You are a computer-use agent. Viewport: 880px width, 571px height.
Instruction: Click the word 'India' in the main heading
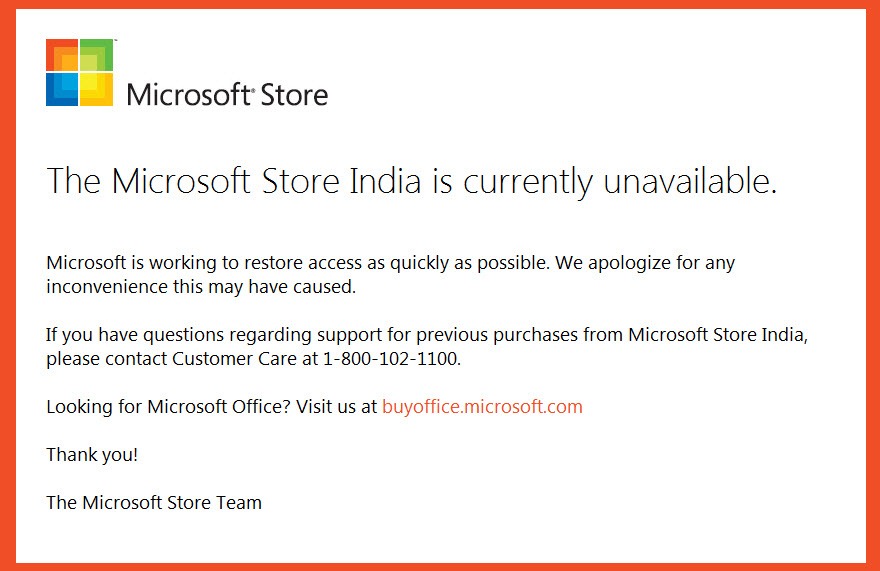[x=384, y=181]
